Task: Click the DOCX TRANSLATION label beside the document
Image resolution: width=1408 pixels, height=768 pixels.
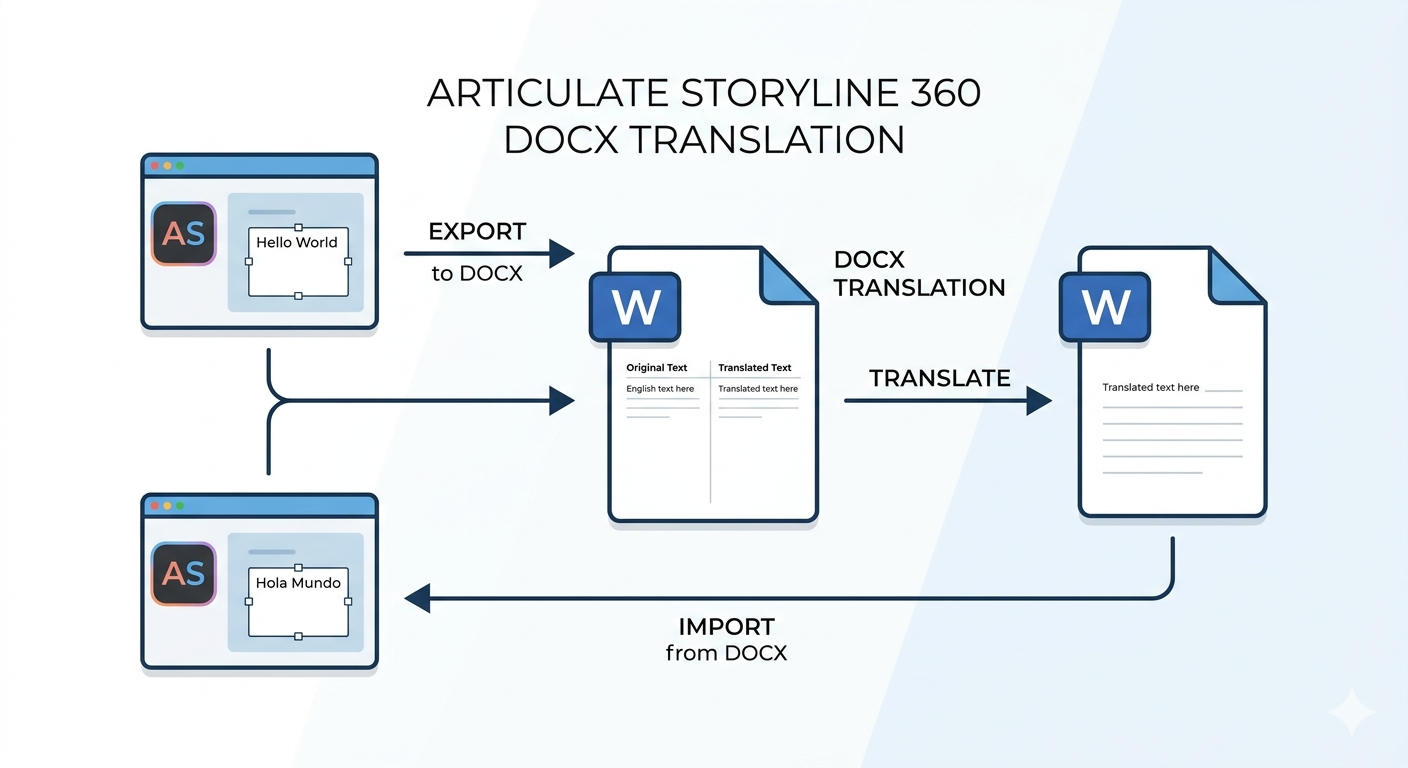Action: pos(919,273)
